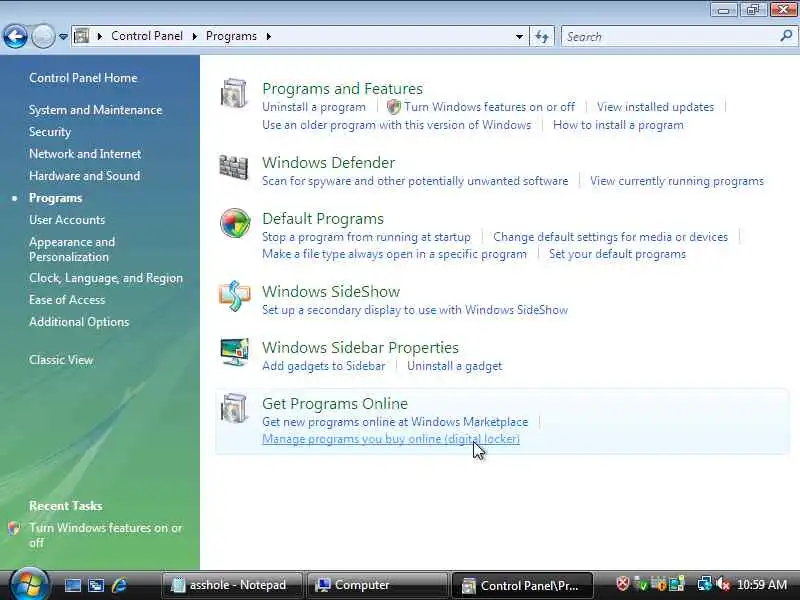
Task: Click Uninstall a gadget link
Action: coord(455,366)
